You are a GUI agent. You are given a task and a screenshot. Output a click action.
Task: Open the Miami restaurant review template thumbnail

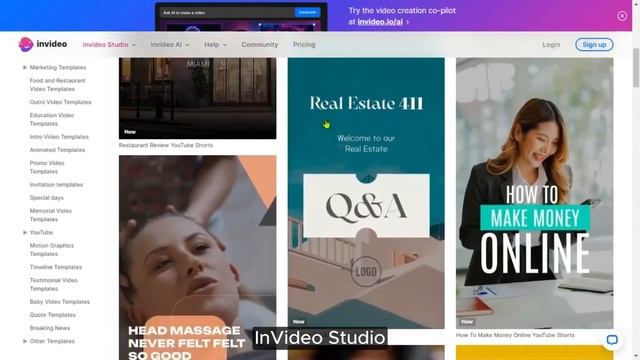pyautogui.click(x=198, y=98)
